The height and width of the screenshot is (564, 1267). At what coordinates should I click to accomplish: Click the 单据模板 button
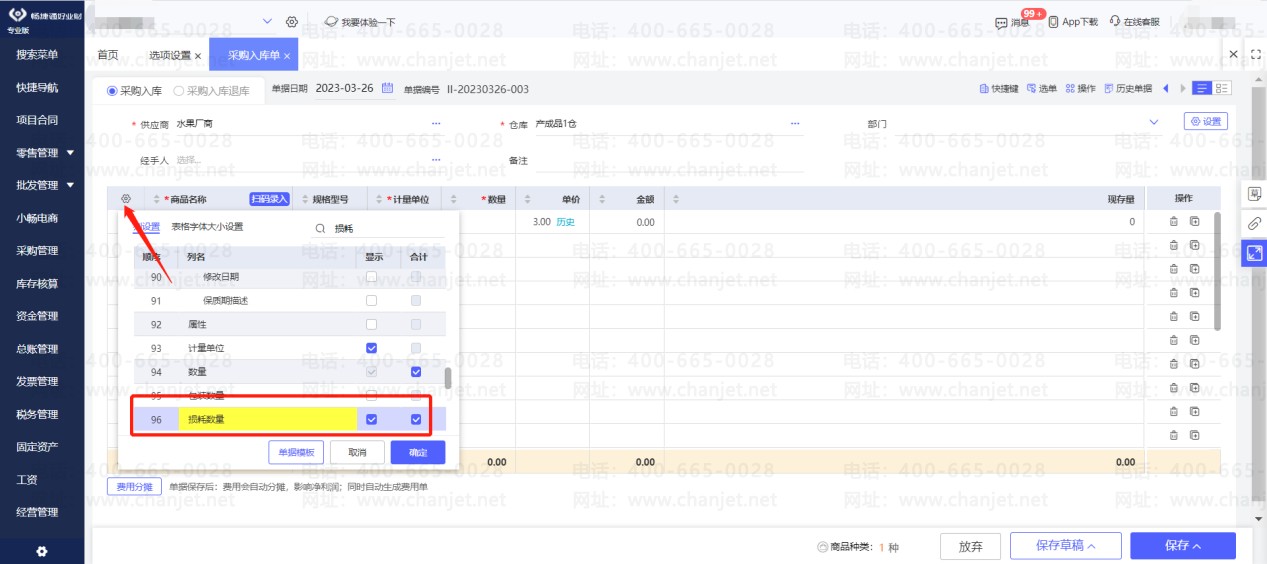(x=296, y=452)
